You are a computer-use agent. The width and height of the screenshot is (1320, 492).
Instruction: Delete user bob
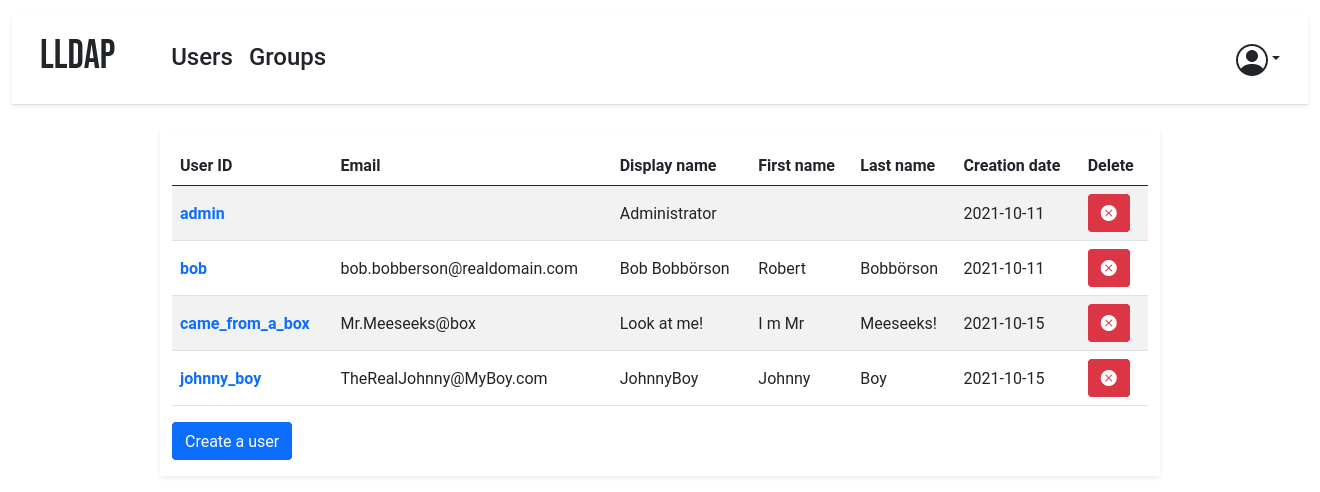(1108, 268)
